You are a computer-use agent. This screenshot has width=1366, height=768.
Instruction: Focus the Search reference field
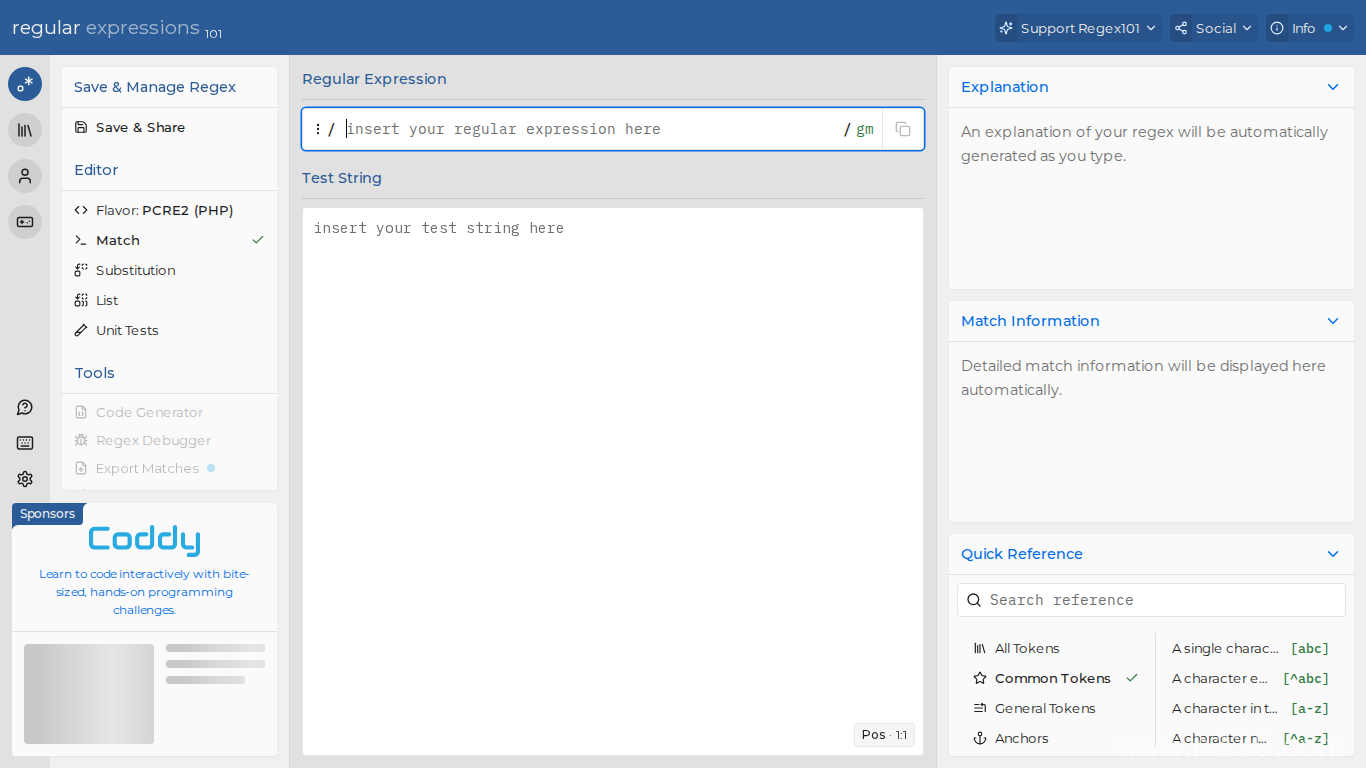tap(1151, 600)
